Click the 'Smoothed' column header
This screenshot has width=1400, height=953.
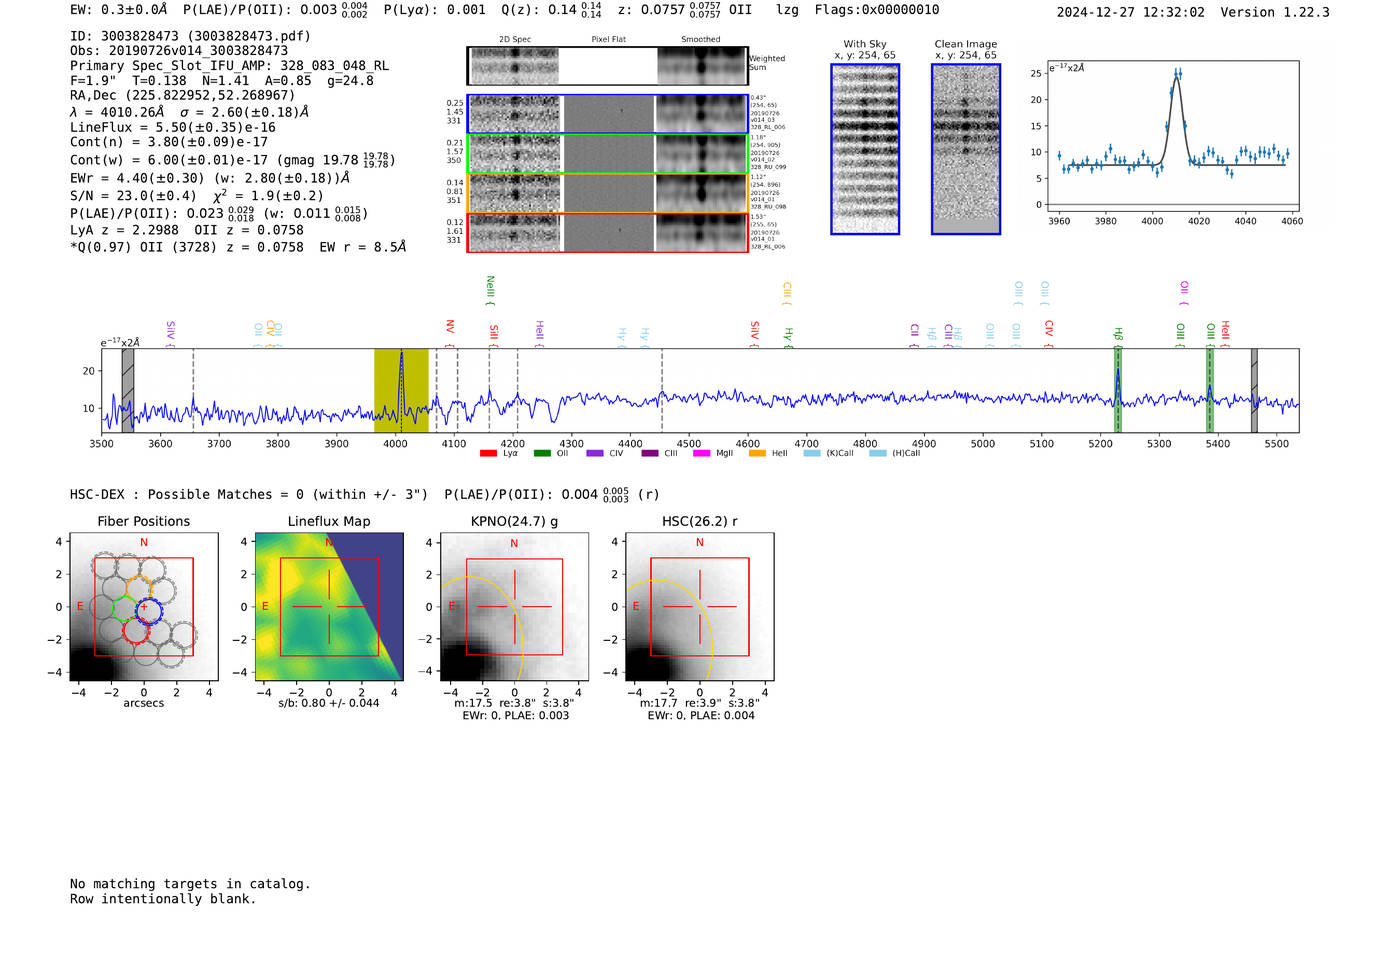[701, 39]
